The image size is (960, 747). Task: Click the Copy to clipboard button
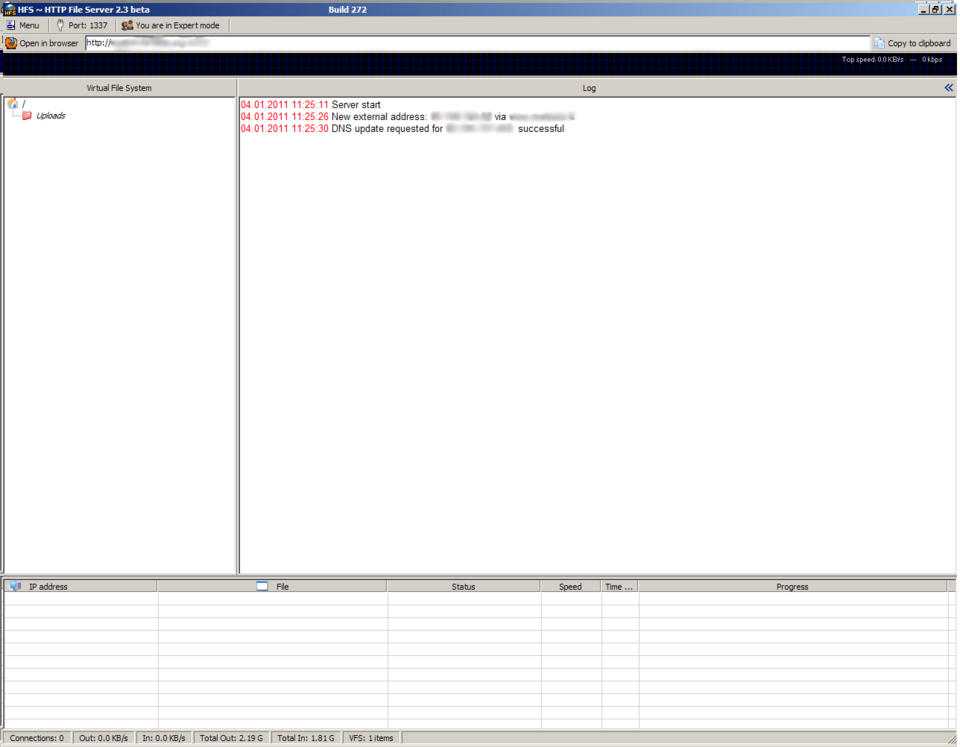click(913, 43)
